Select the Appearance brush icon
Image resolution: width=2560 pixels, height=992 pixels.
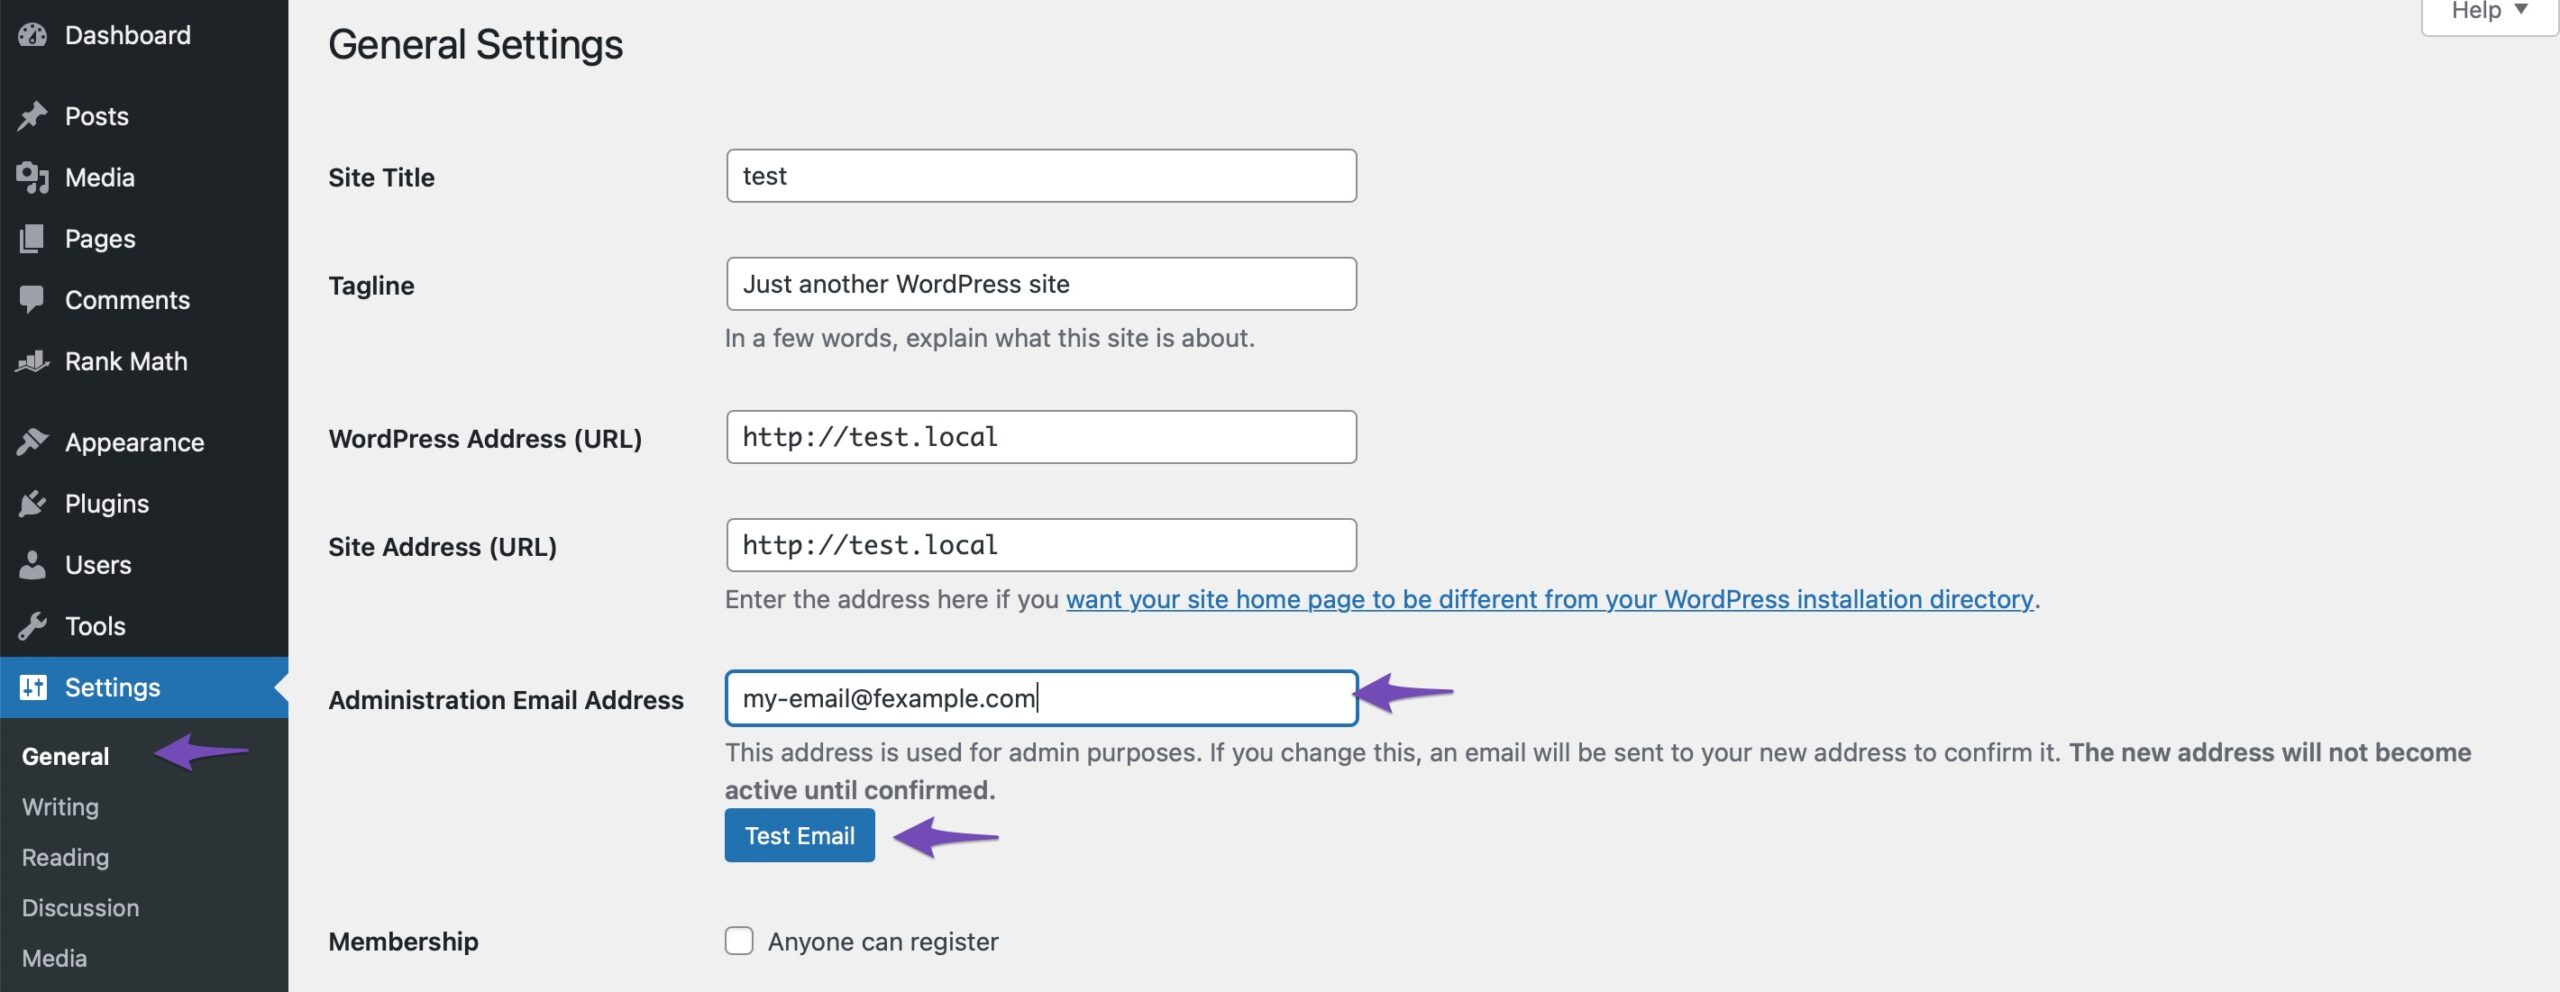33,442
